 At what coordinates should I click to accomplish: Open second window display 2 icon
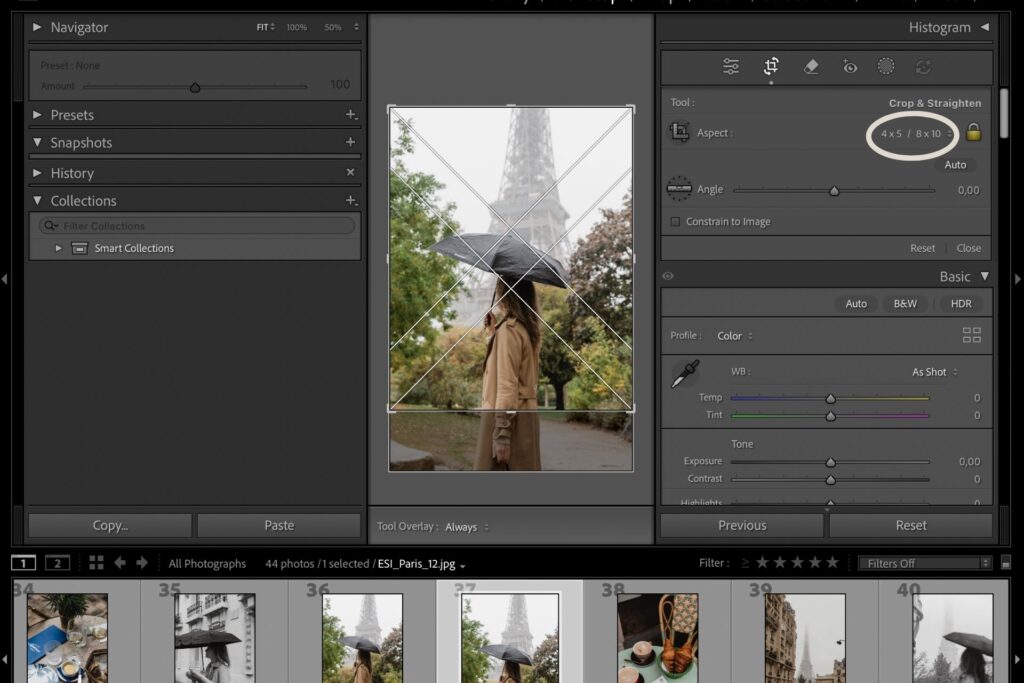click(x=57, y=563)
